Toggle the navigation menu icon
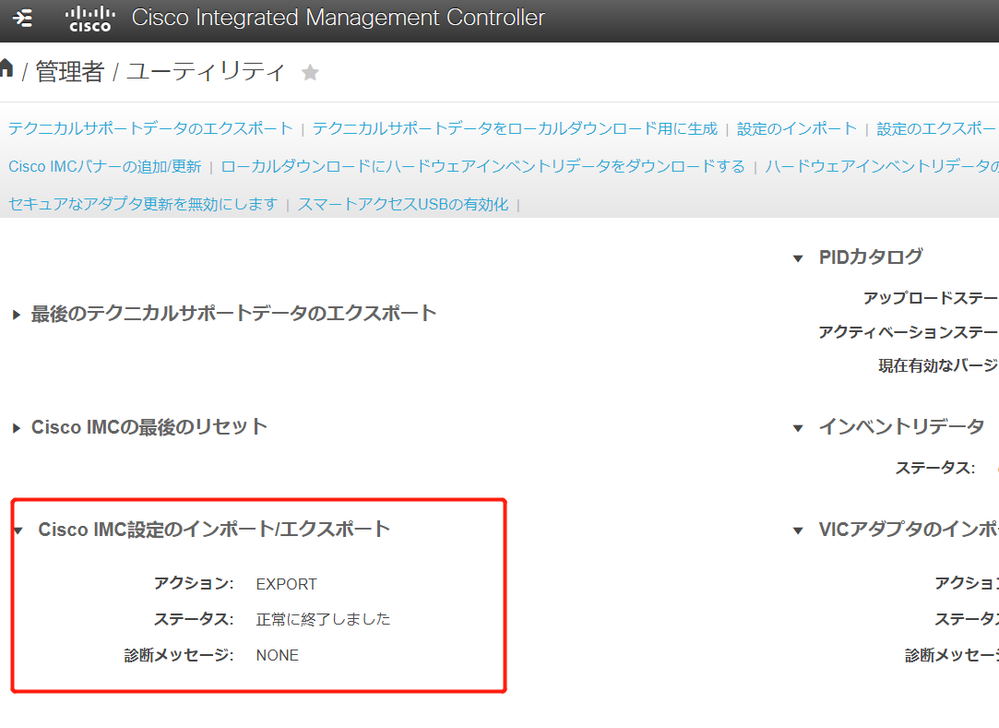 pyautogui.click(x=23, y=18)
